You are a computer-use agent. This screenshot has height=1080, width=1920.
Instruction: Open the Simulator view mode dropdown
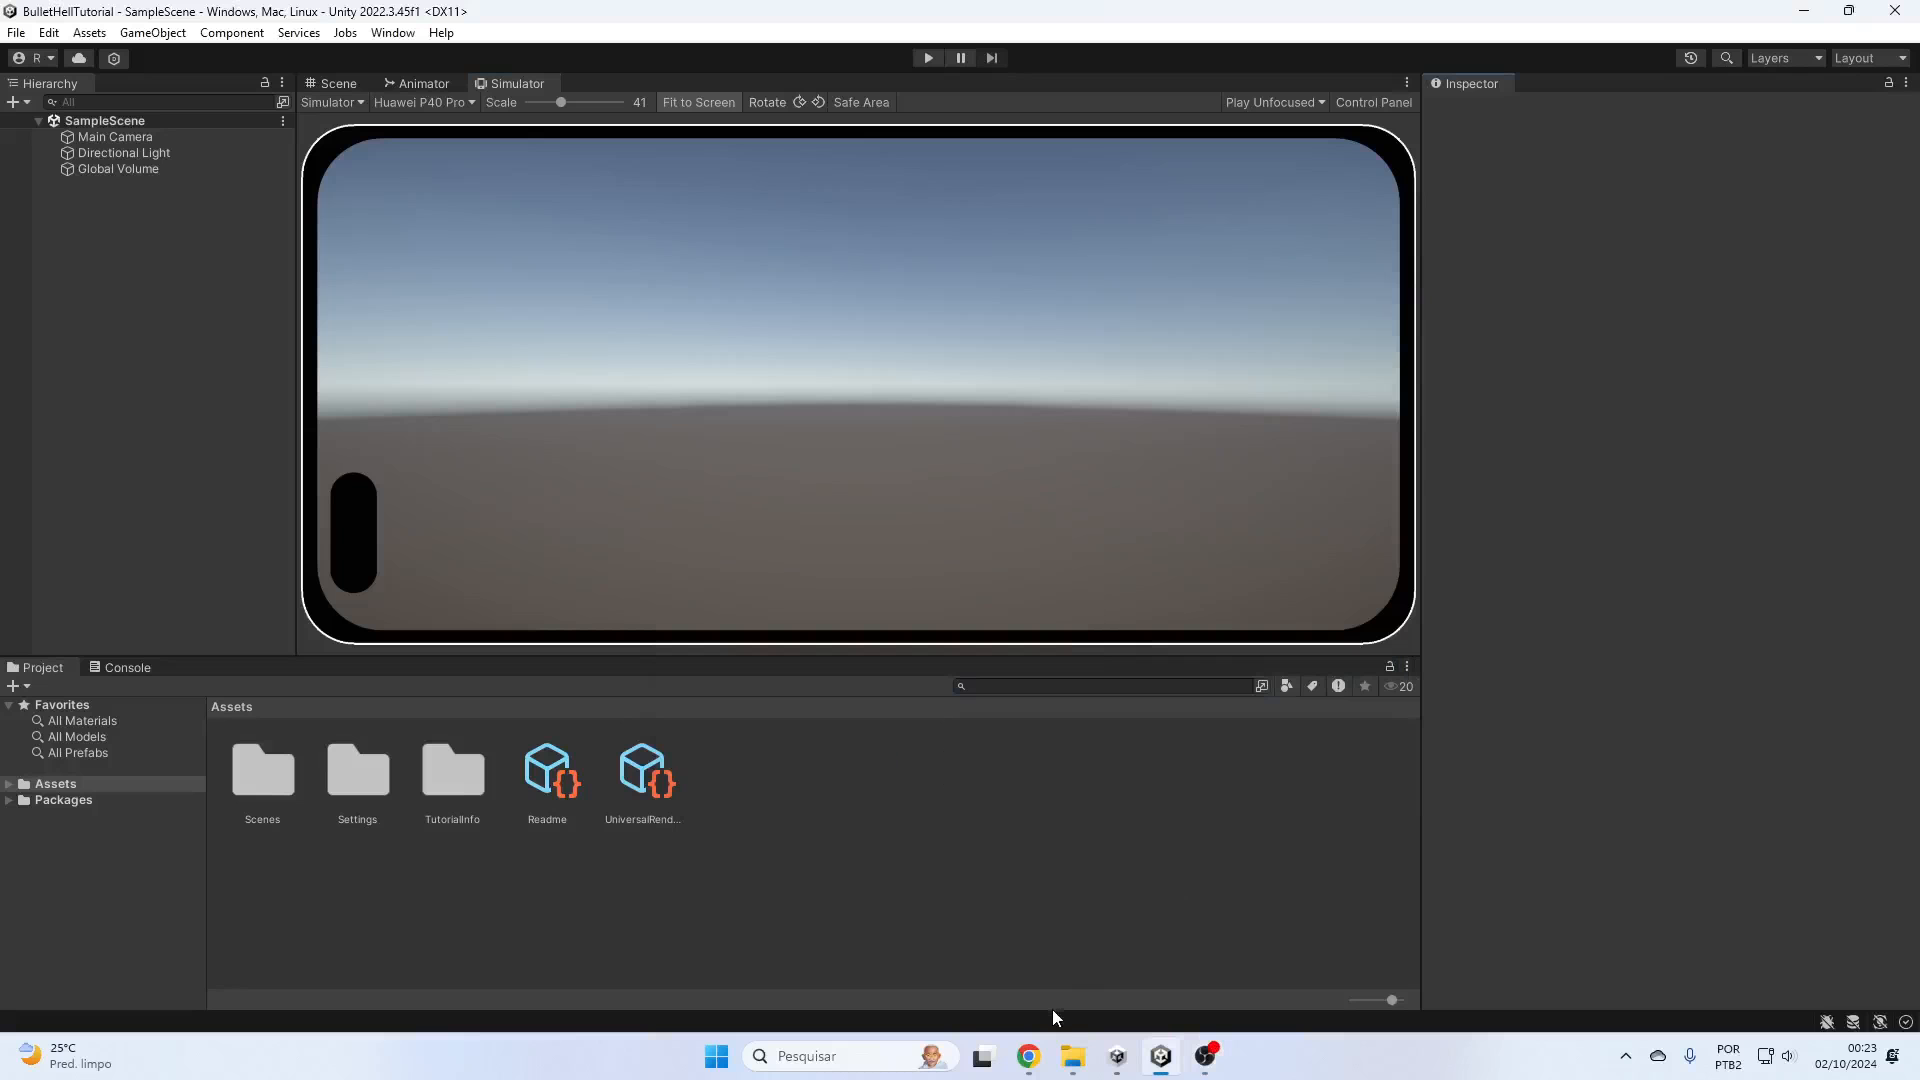coord(332,102)
